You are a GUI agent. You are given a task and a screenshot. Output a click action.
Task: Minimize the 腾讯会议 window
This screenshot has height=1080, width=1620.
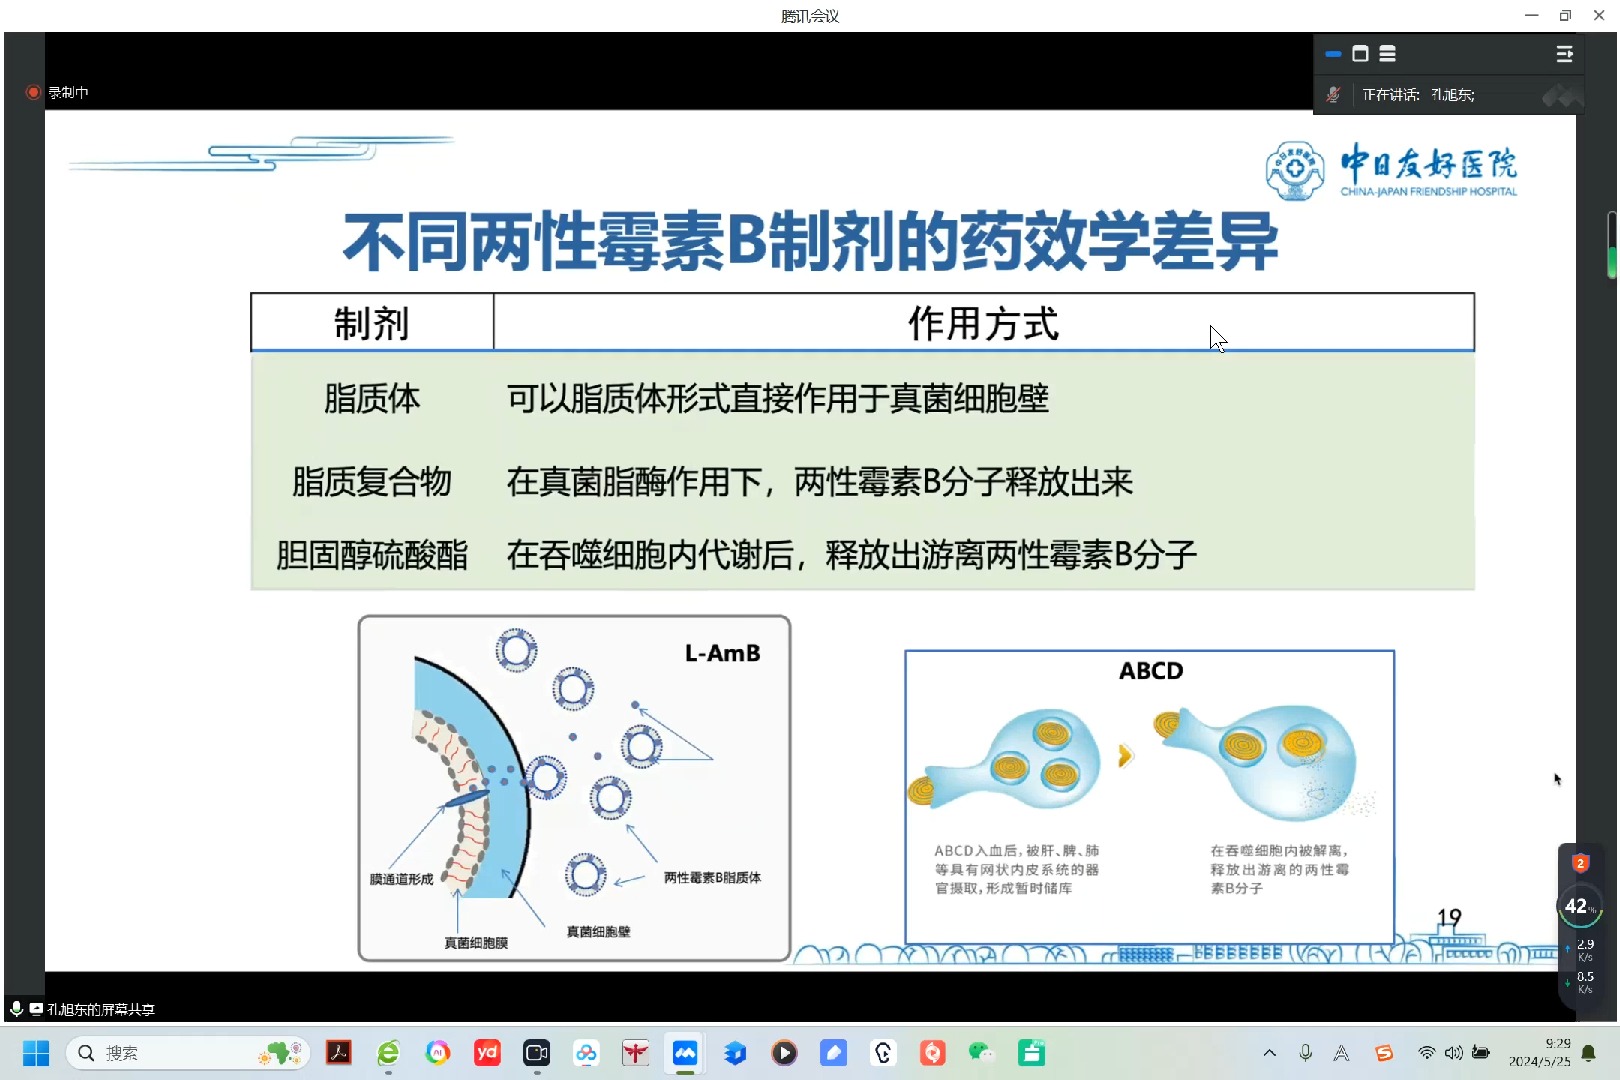[1531, 15]
